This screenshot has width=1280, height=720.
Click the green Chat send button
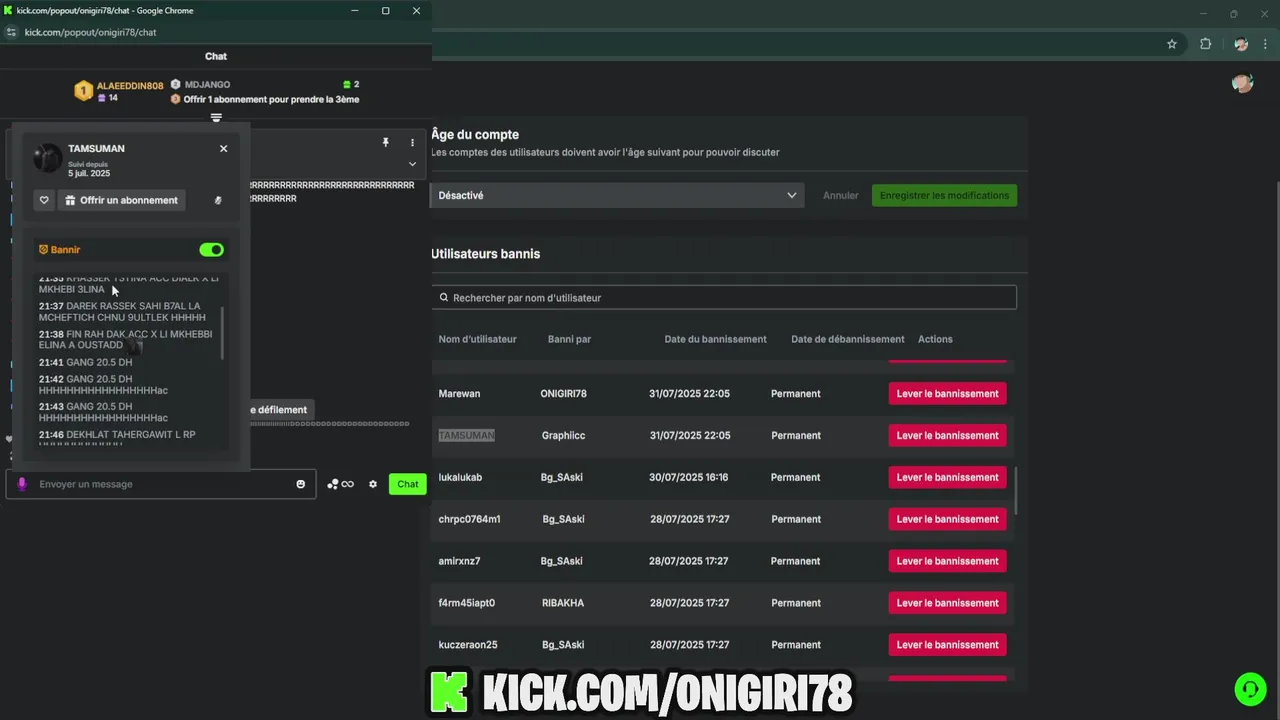408,484
